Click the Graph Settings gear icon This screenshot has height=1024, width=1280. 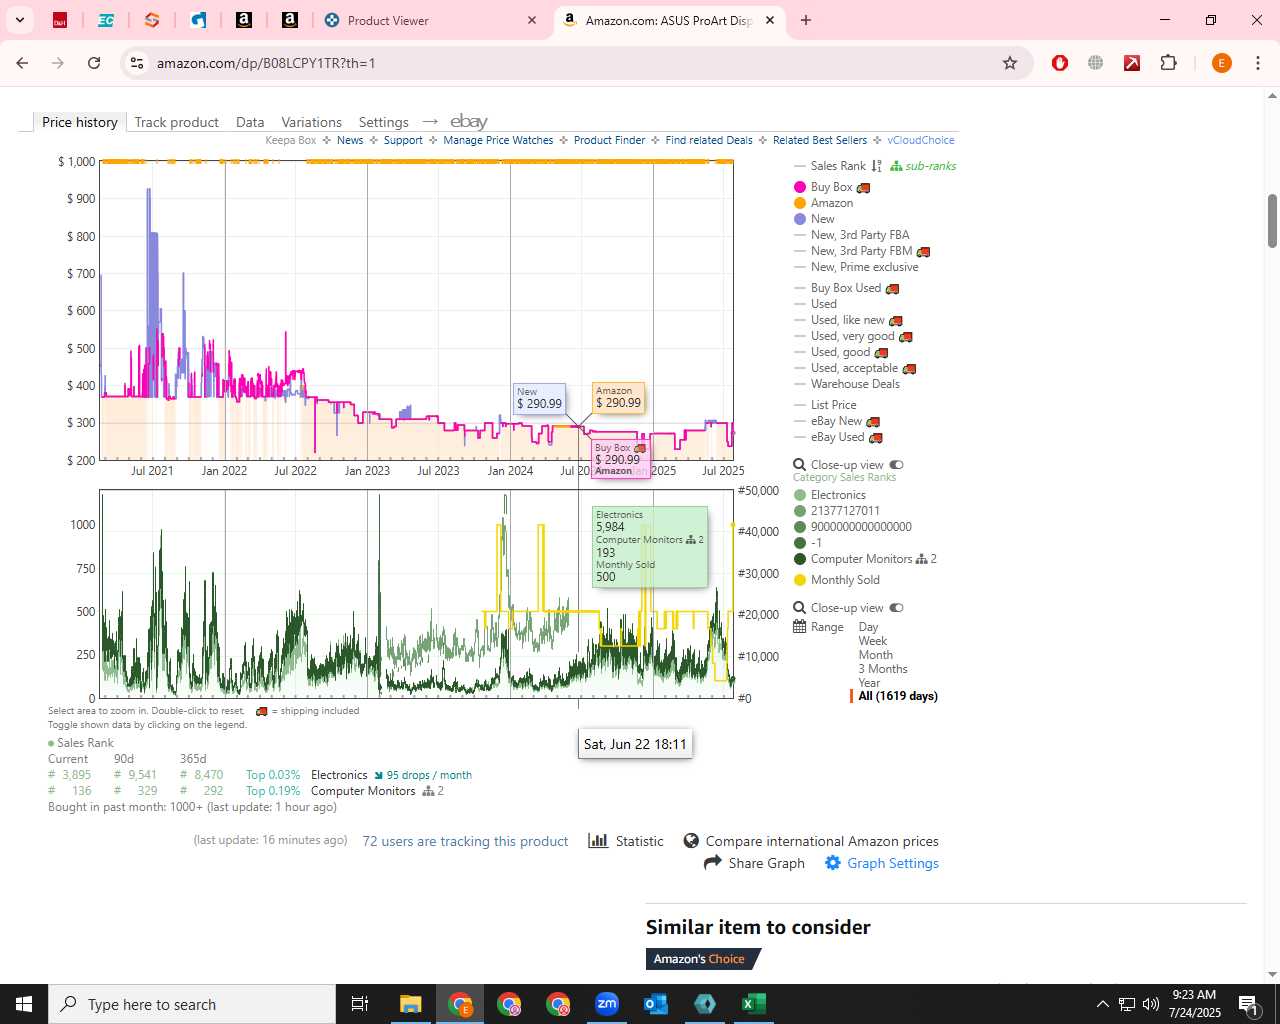coord(832,862)
